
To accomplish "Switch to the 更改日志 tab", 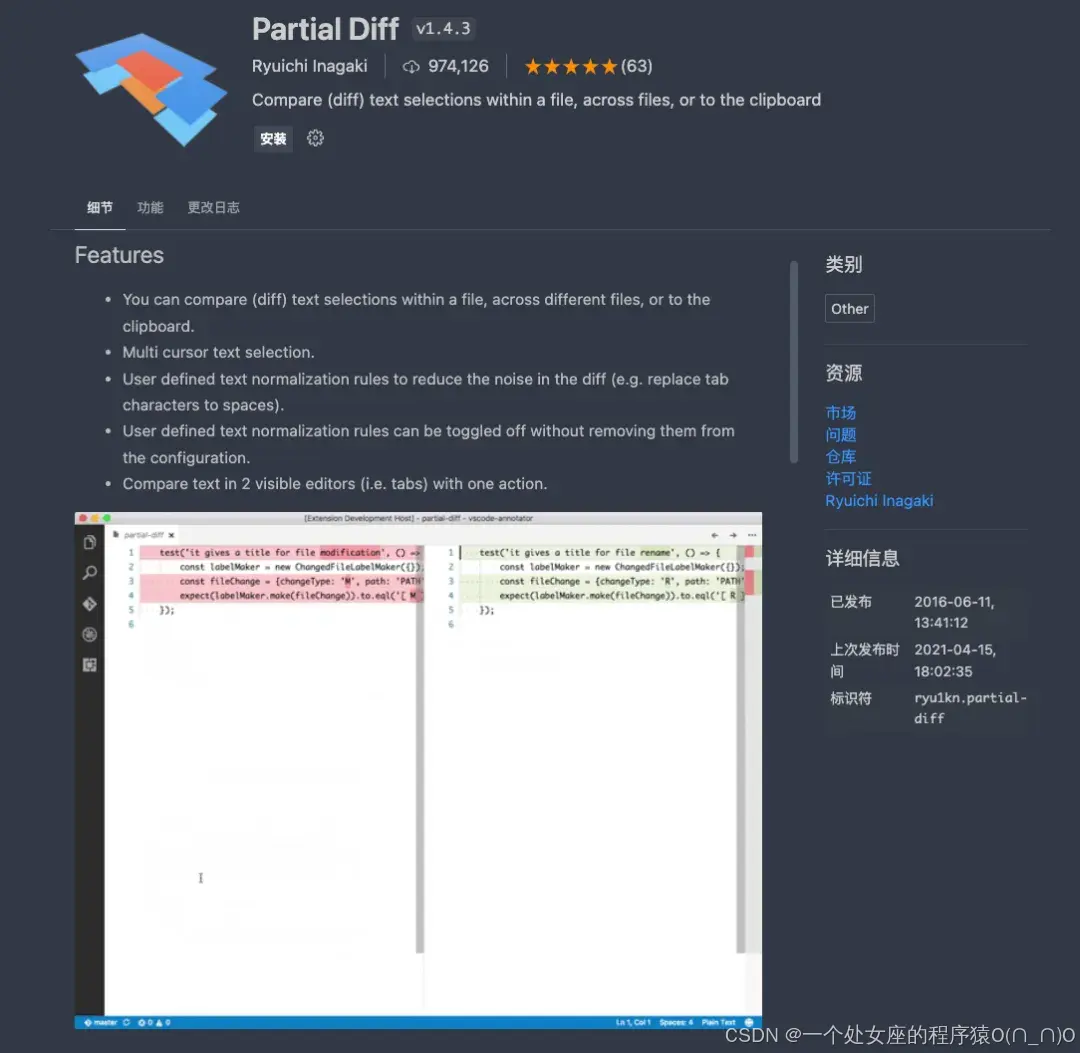I will tap(214, 207).
